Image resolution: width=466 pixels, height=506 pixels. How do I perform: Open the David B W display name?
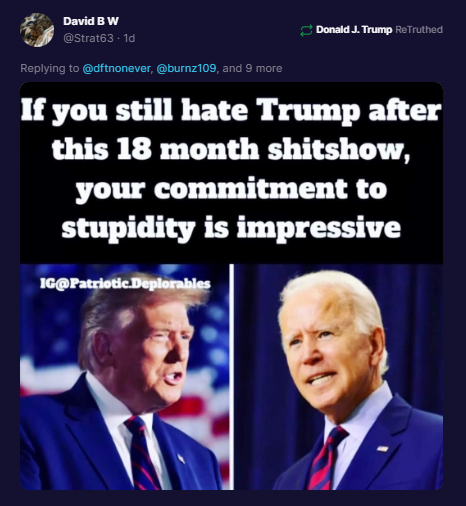91,21
